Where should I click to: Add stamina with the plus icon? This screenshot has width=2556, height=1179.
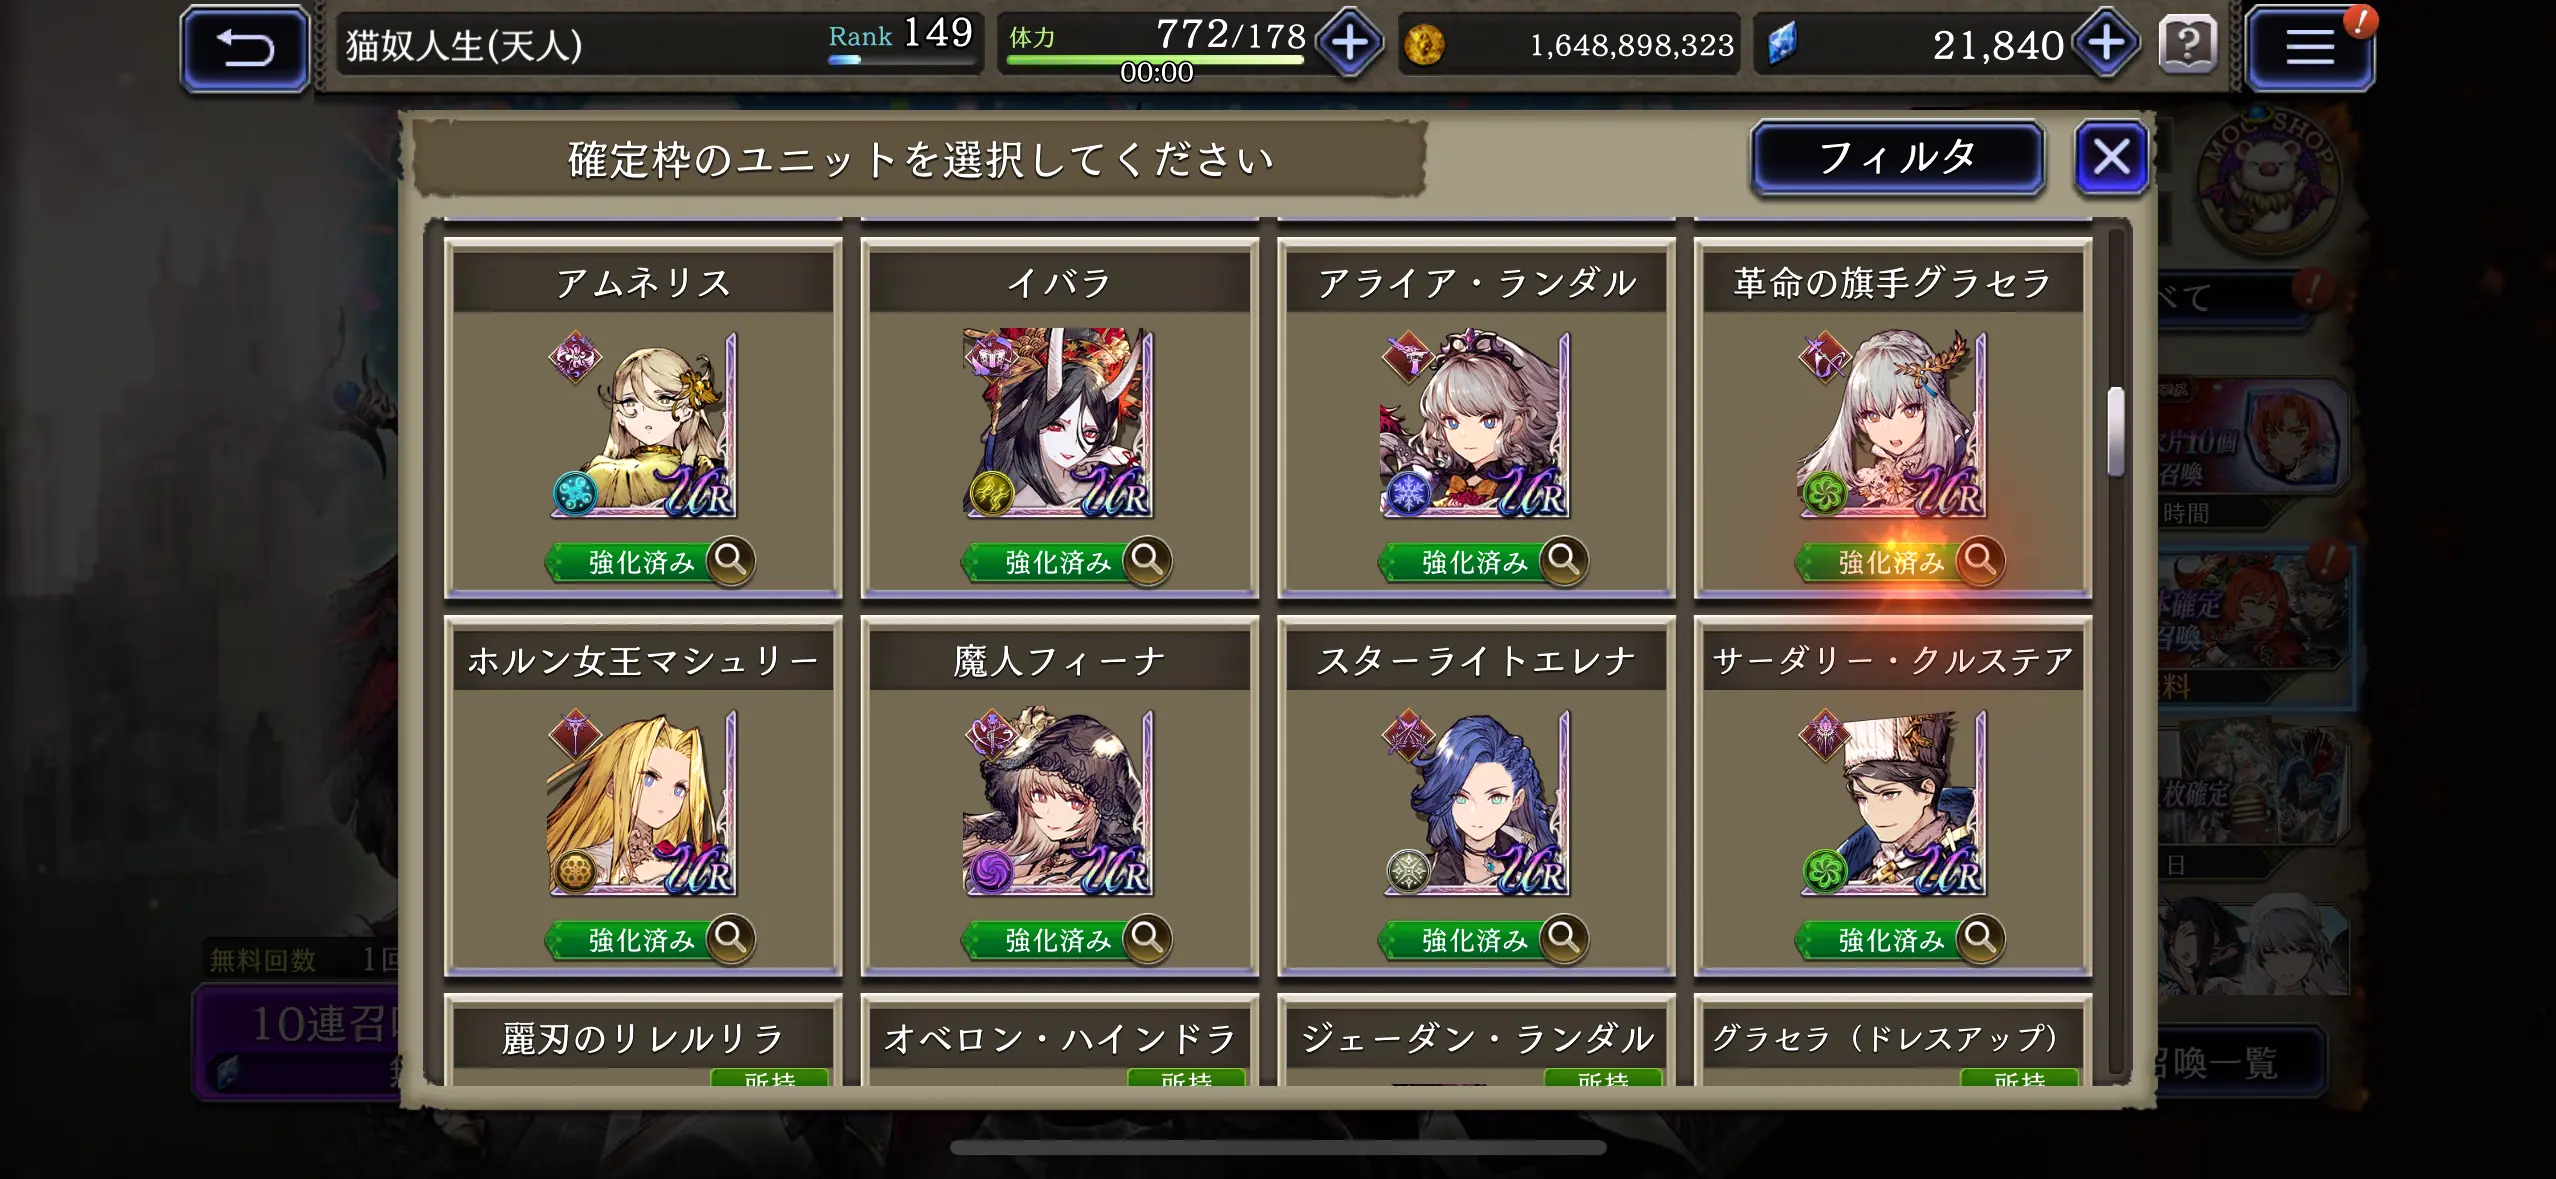(x=1349, y=44)
